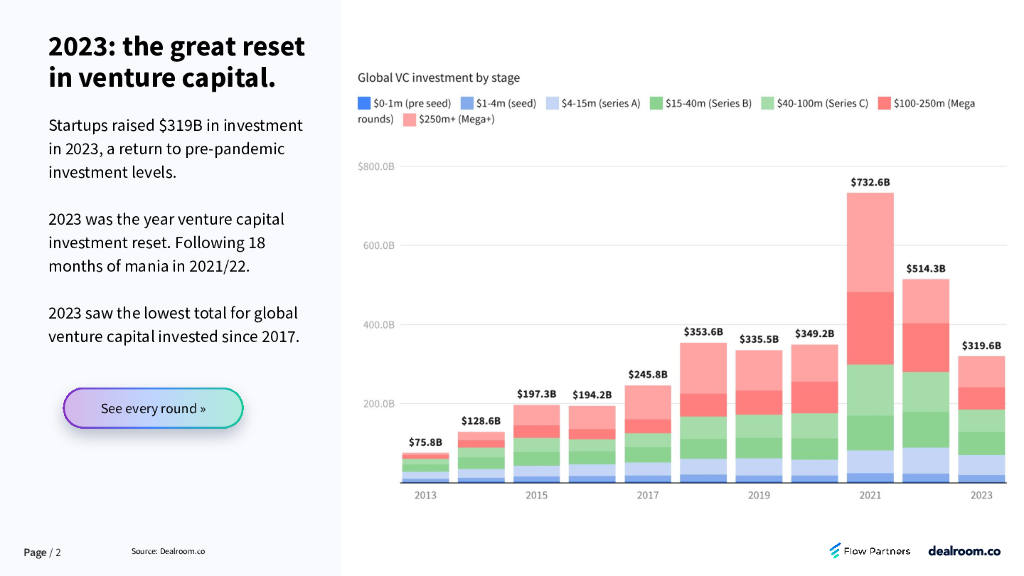Toggle the $4-15m (series A) legend swatch
1024x576 pixels.
(x=552, y=103)
